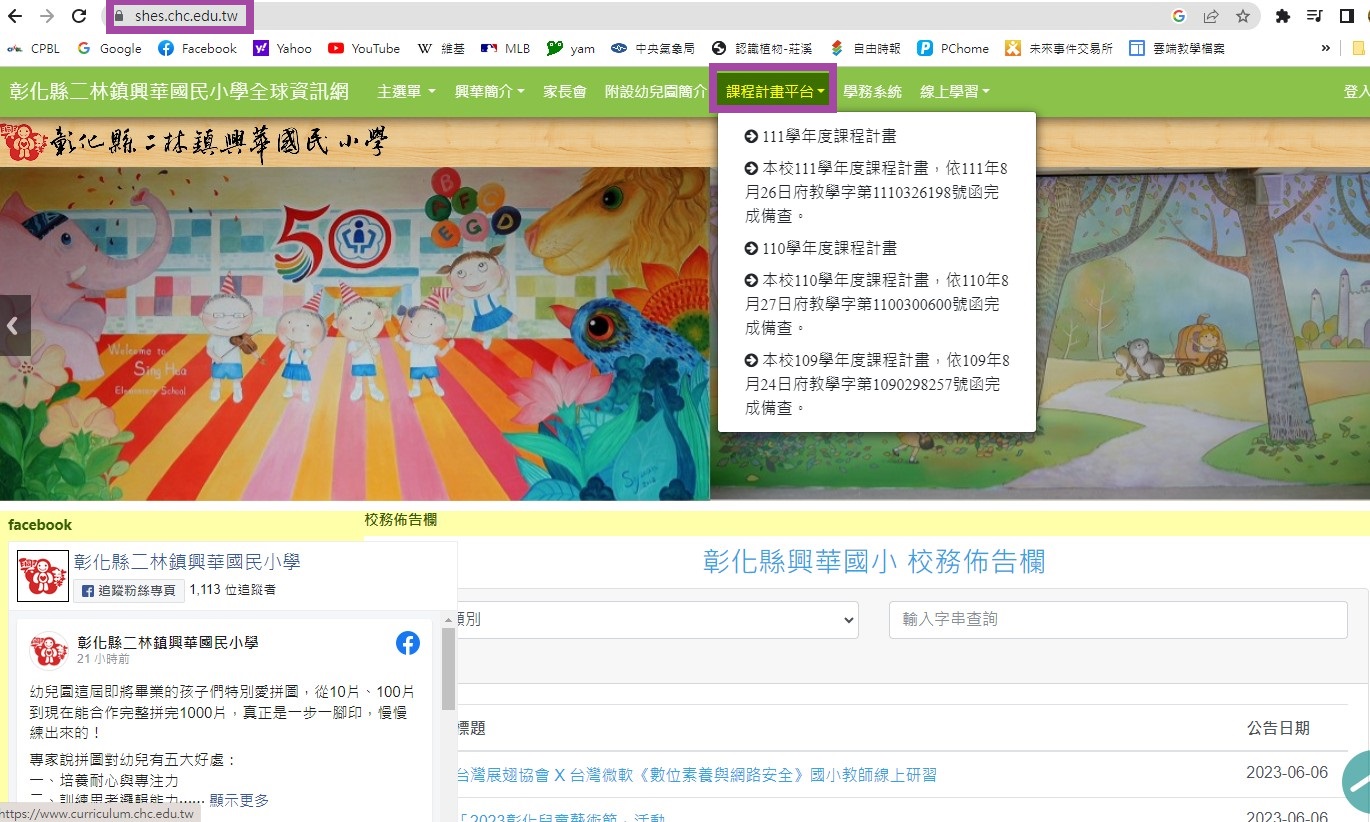
Task: Open the 附設幼兒園簡介 navigation item
Action: pos(656,91)
